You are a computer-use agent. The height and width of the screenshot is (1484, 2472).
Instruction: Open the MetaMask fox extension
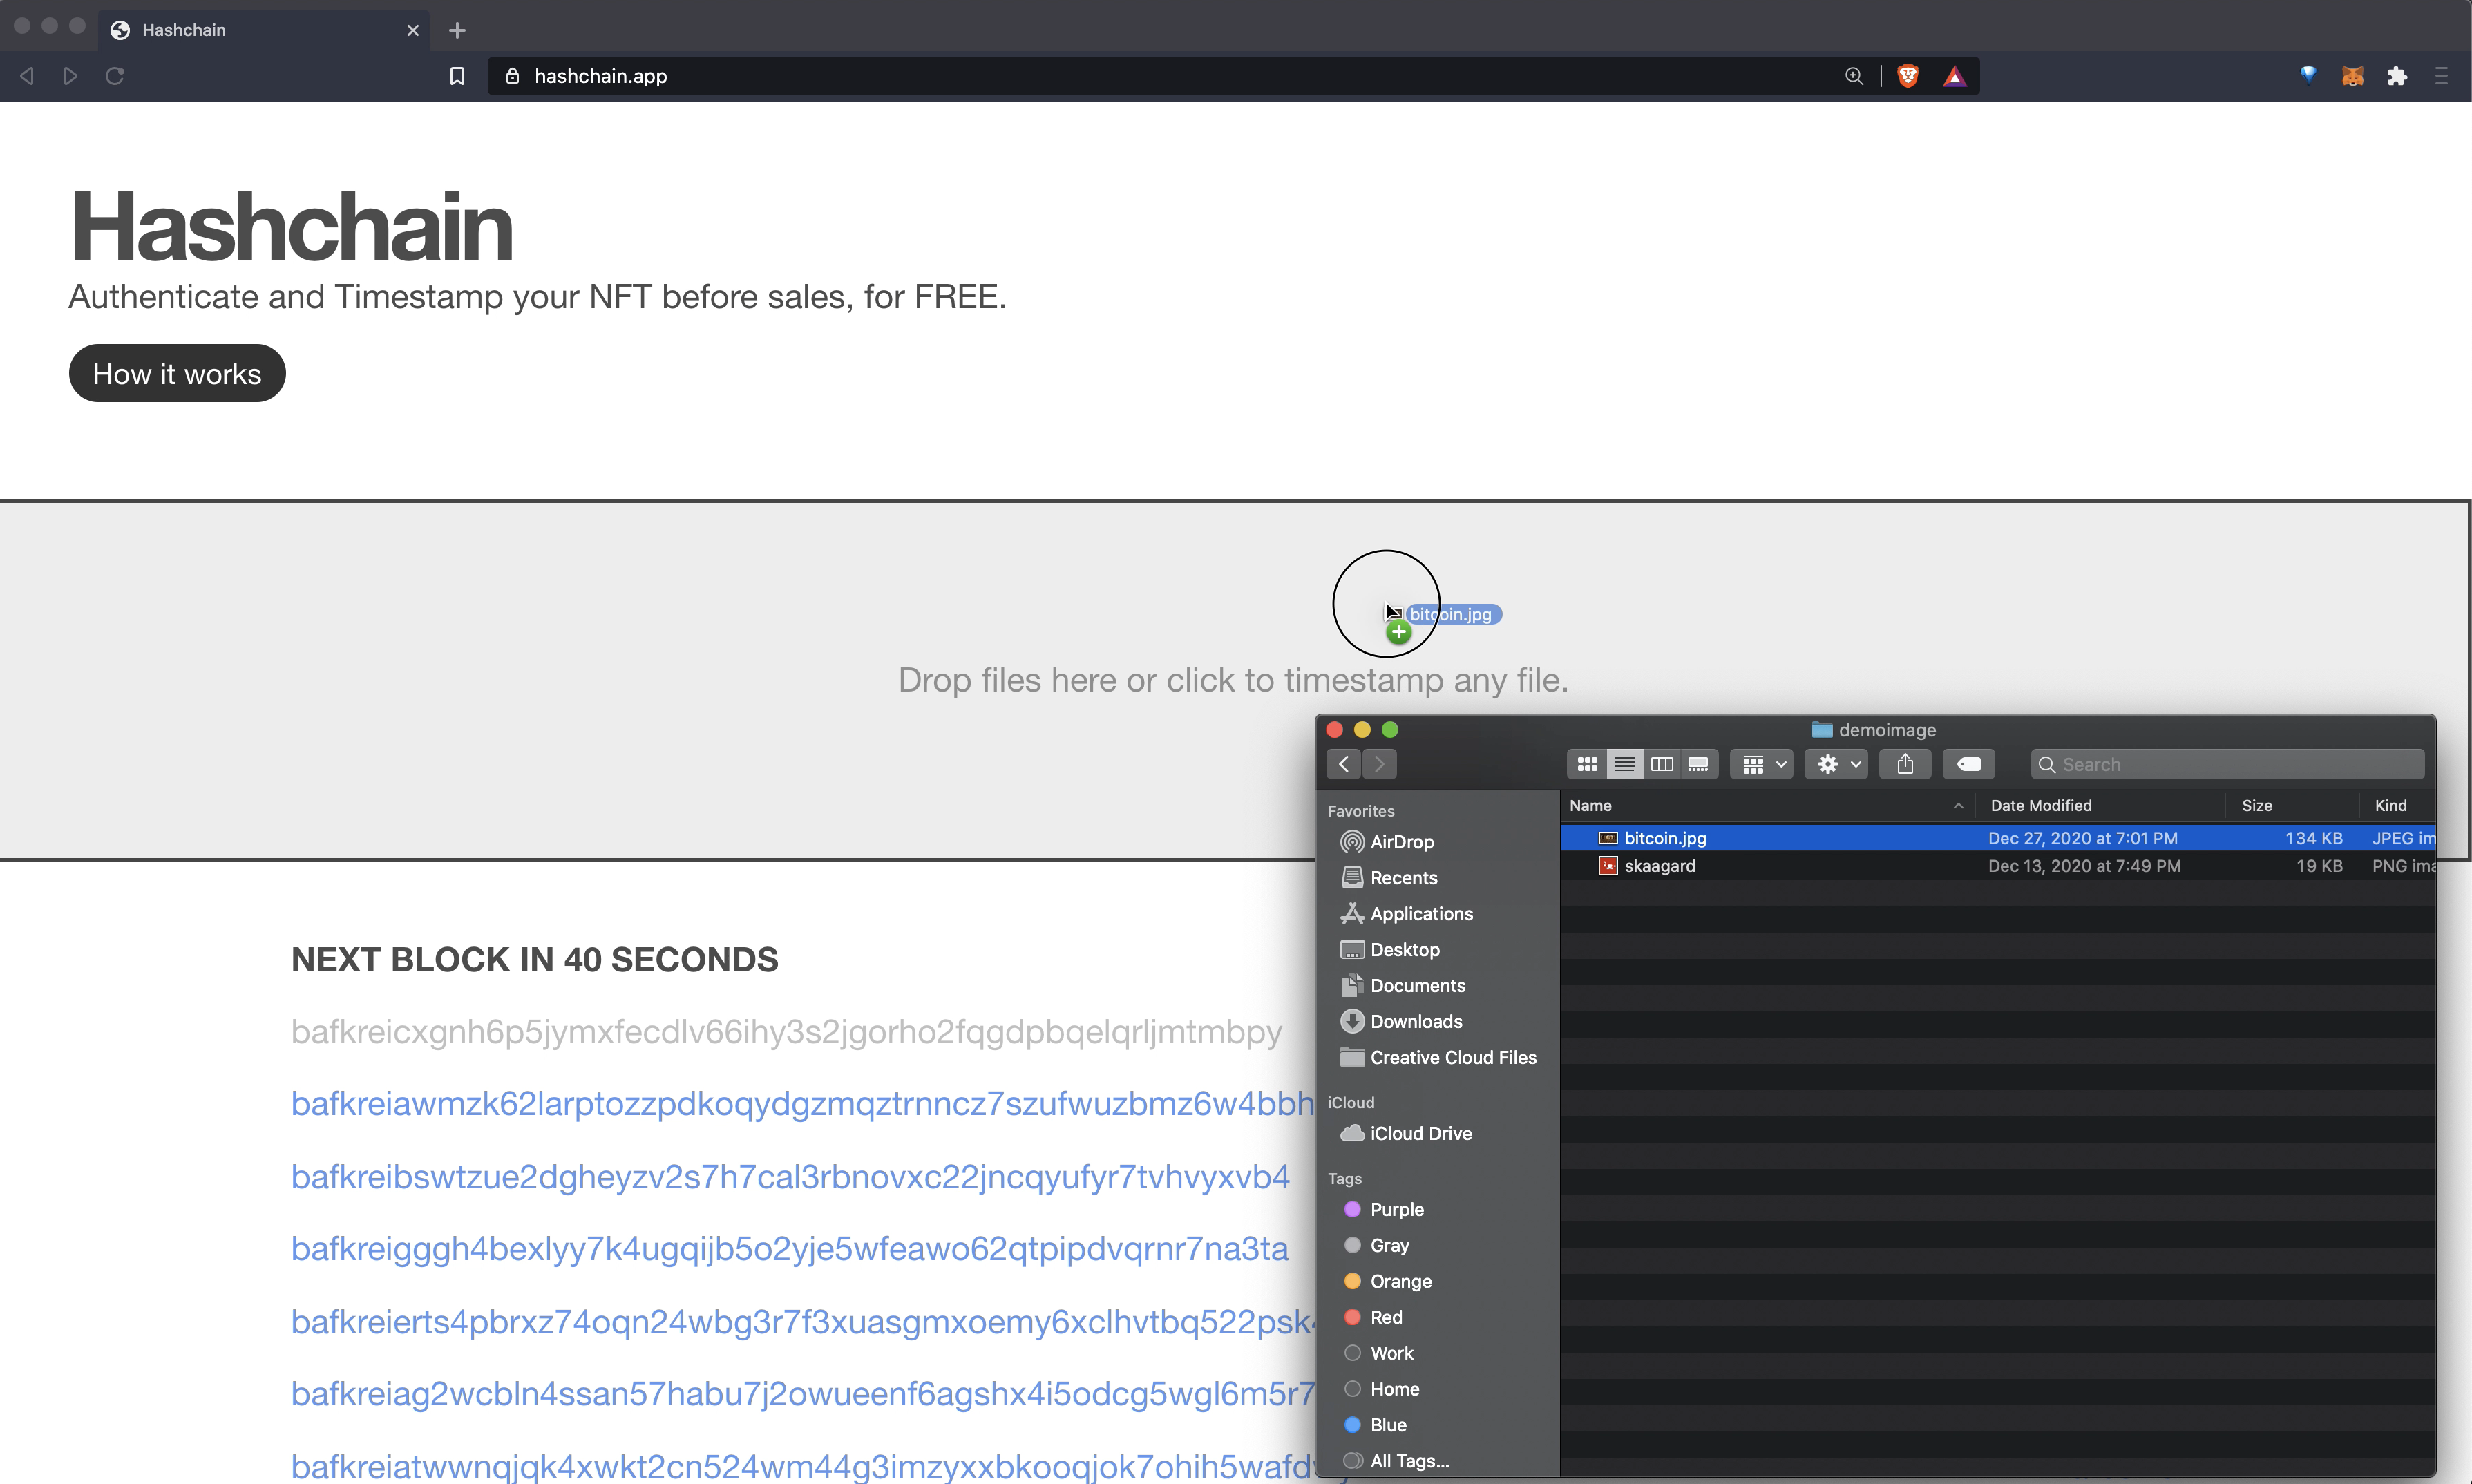2352,76
